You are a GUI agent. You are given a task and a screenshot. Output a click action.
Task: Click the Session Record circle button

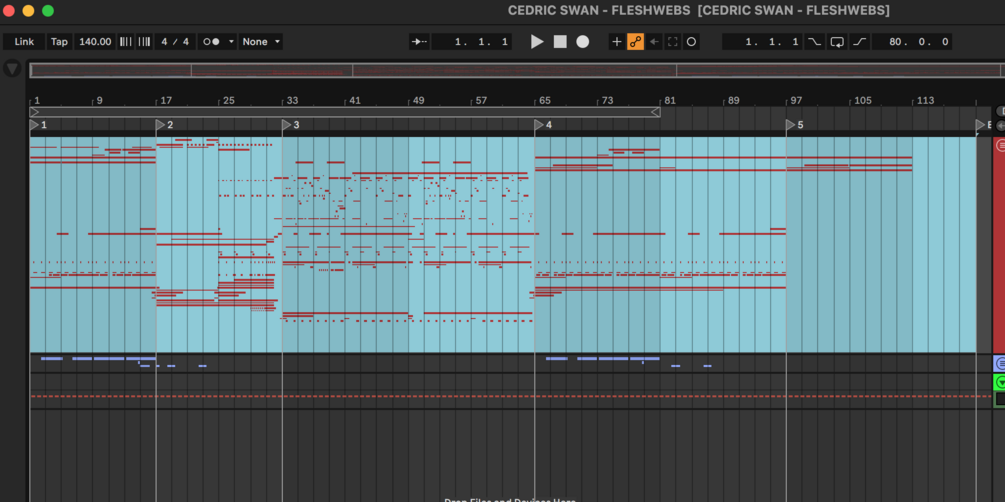click(x=691, y=42)
